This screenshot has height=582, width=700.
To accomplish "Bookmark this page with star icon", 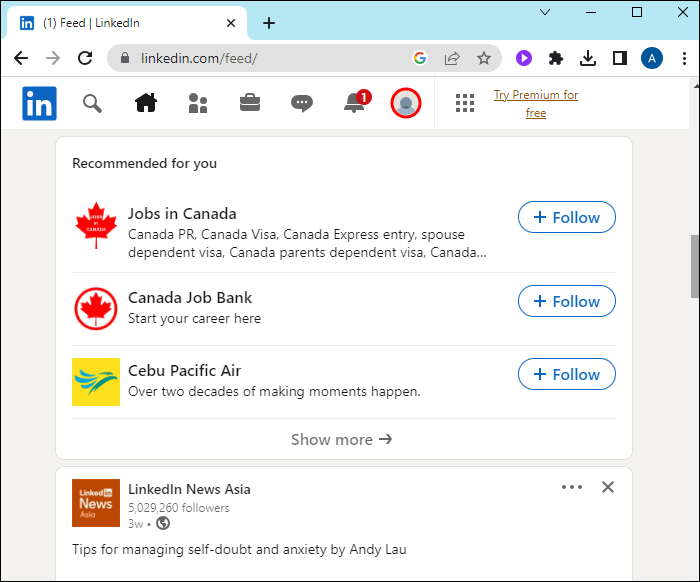I will [x=484, y=58].
